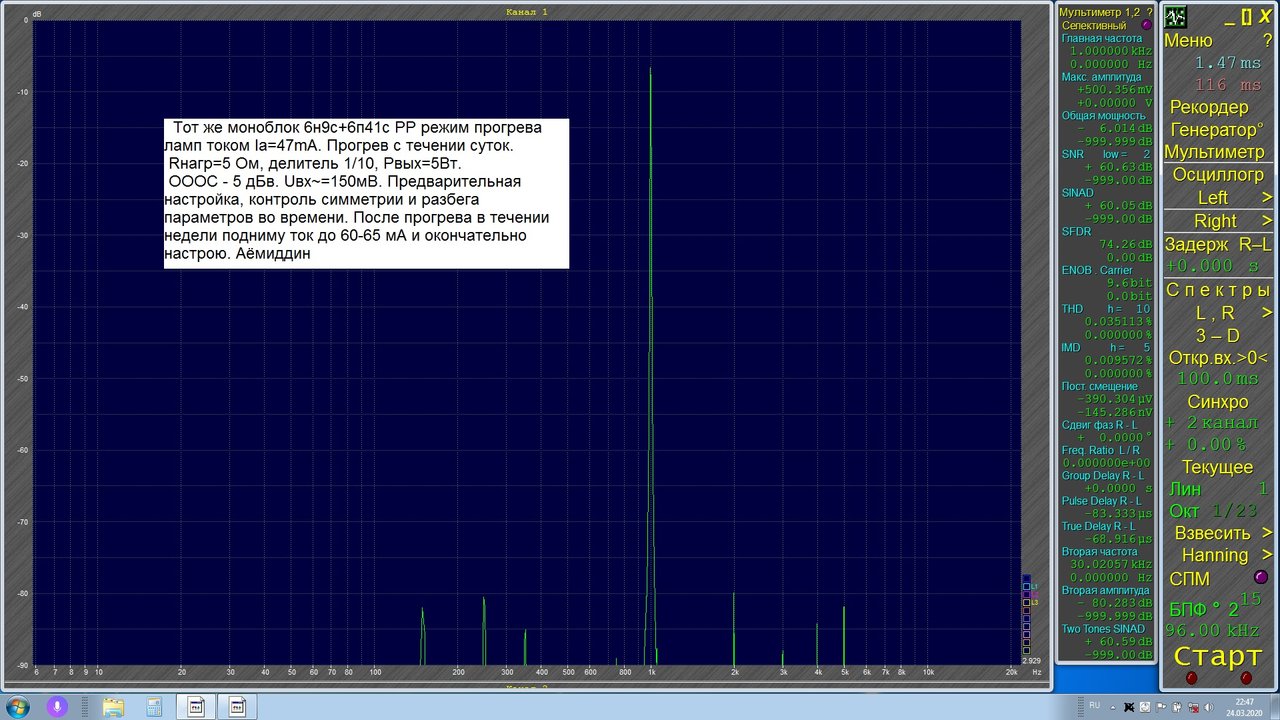
Task: Close the control panel with X
Action: tap(1265, 16)
